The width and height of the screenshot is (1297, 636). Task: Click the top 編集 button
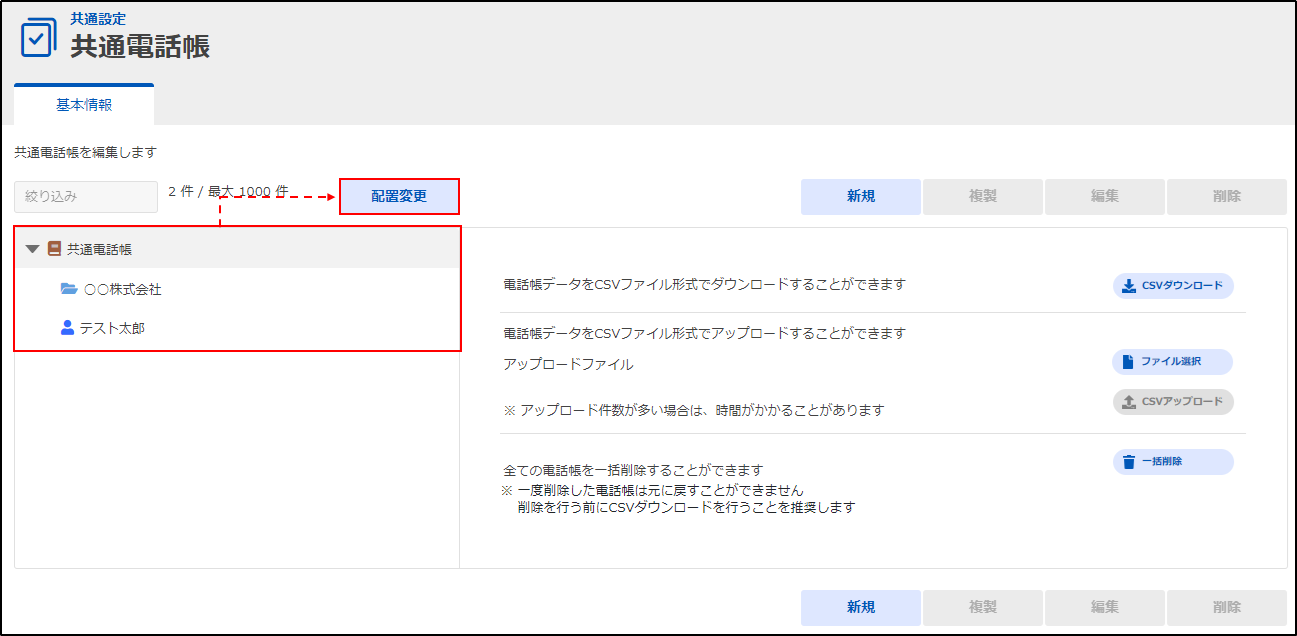1104,197
